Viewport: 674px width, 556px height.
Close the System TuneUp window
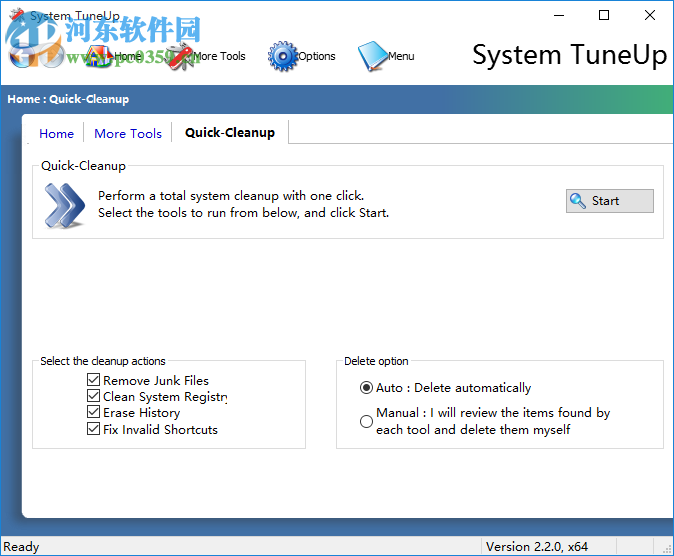[650, 15]
